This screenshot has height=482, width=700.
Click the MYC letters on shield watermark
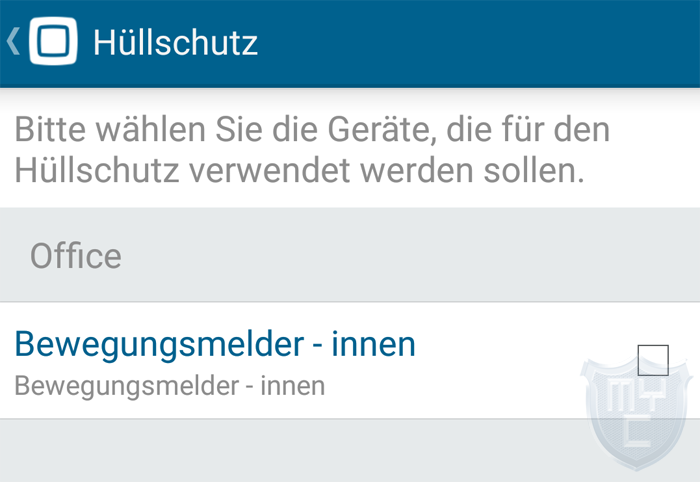(637, 411)
